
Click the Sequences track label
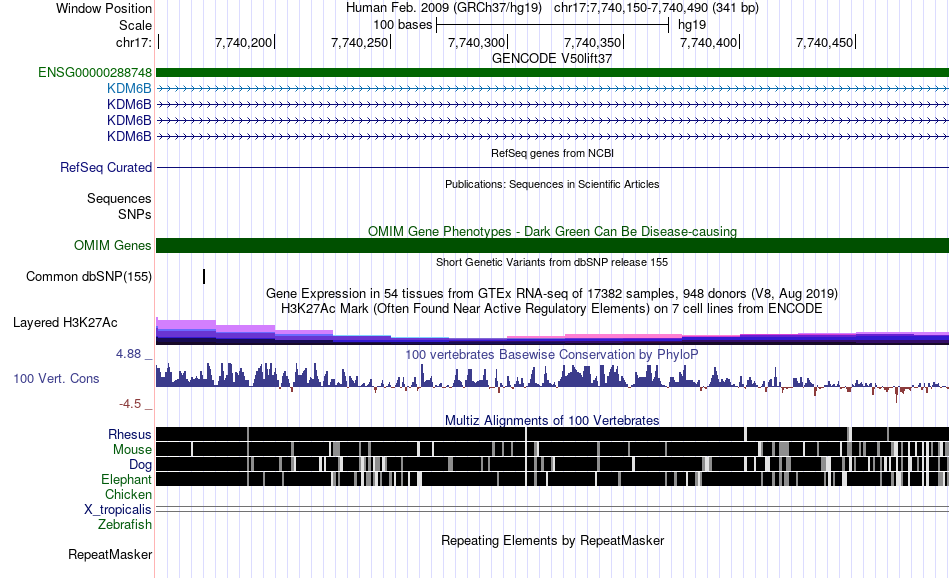pyautogui.click(x=119, y=198)
